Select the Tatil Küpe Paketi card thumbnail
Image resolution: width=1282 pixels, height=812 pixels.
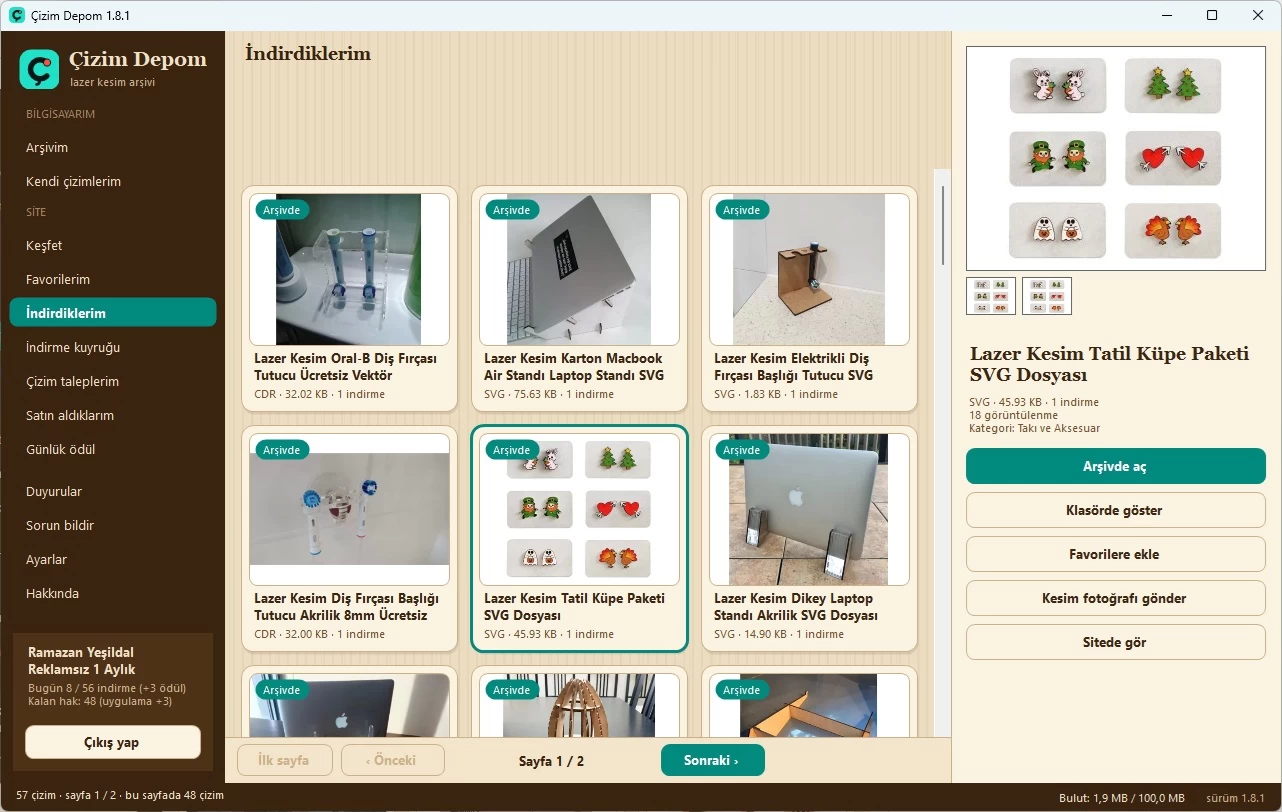579,510
